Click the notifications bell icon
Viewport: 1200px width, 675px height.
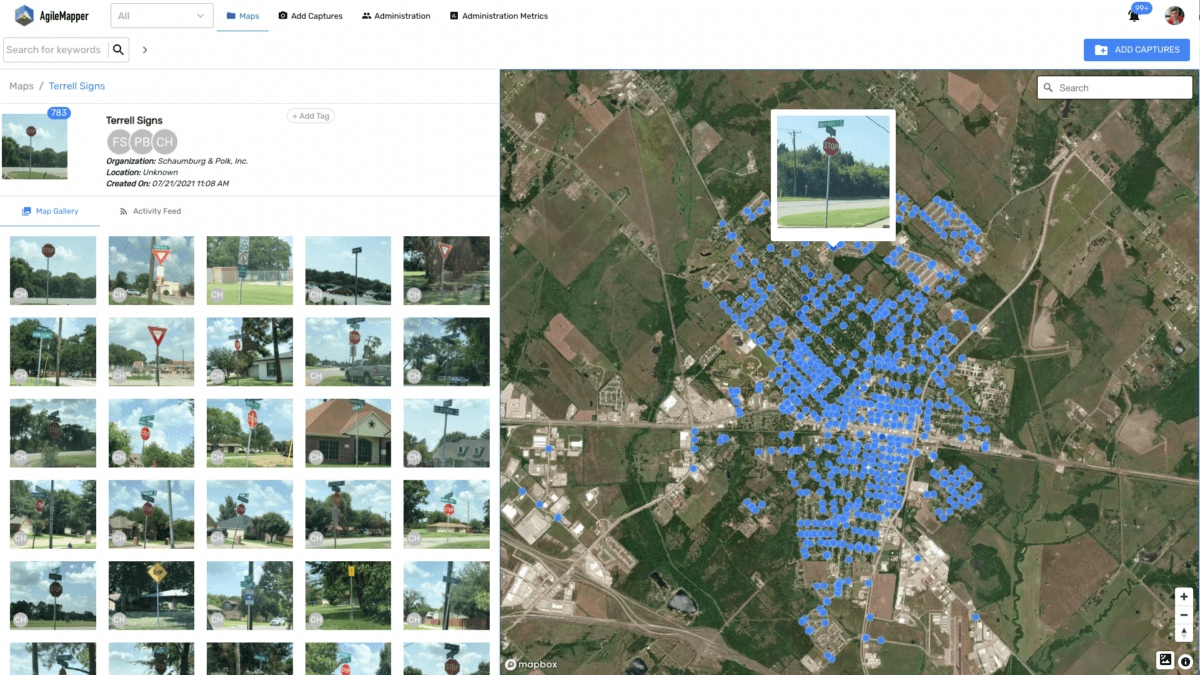(x=1134, y=16)
